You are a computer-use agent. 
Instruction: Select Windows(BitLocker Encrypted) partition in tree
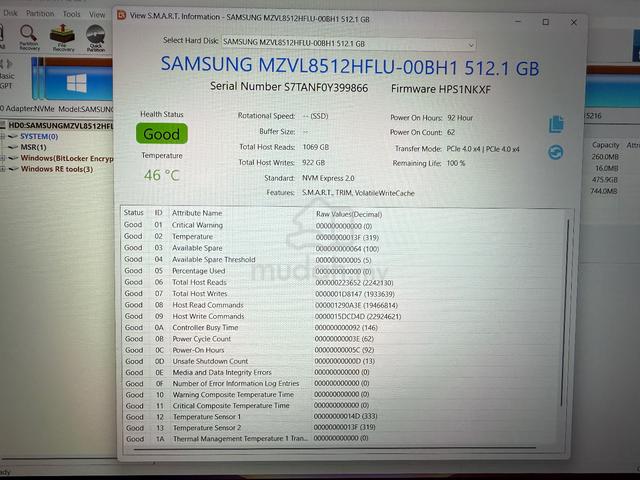pyautogui.click(x=67, y=158)
